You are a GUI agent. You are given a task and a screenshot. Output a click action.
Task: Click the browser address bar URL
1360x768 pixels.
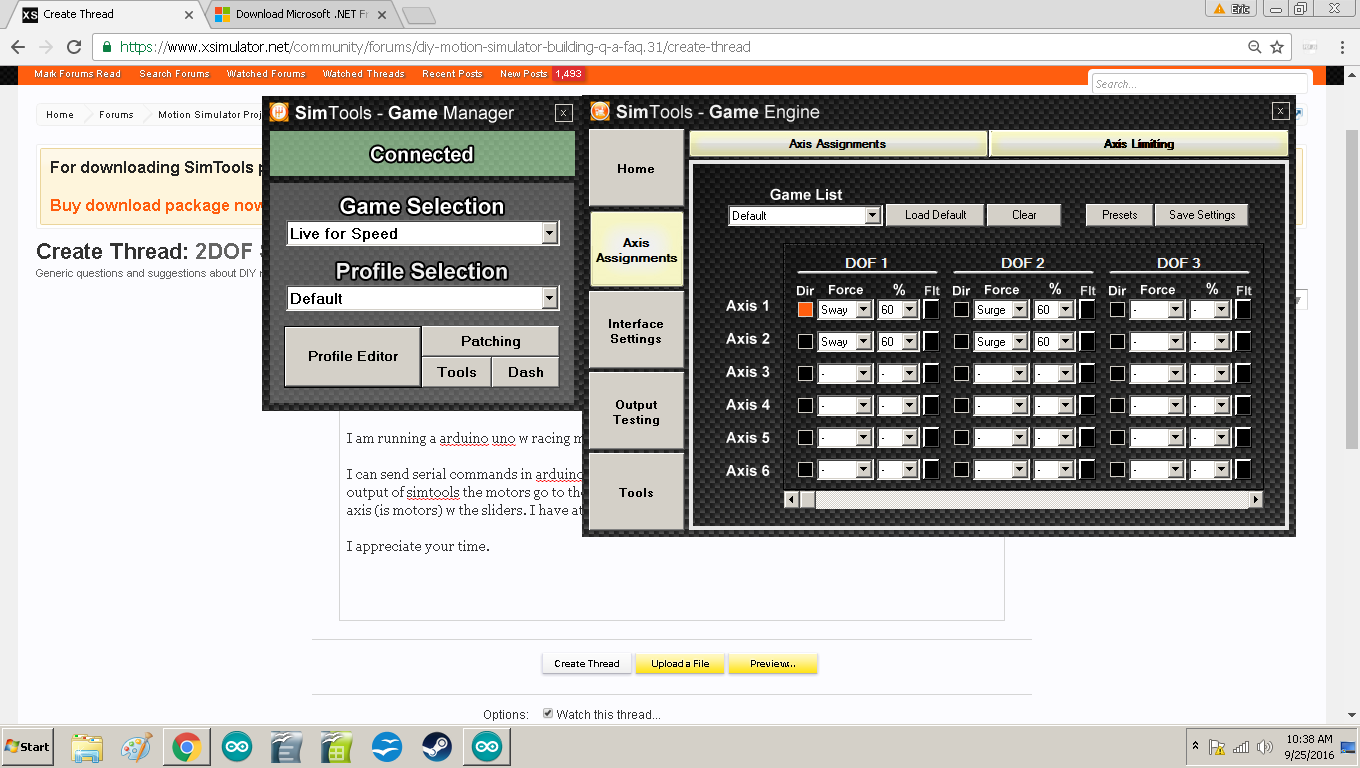(x=435, y=47)
